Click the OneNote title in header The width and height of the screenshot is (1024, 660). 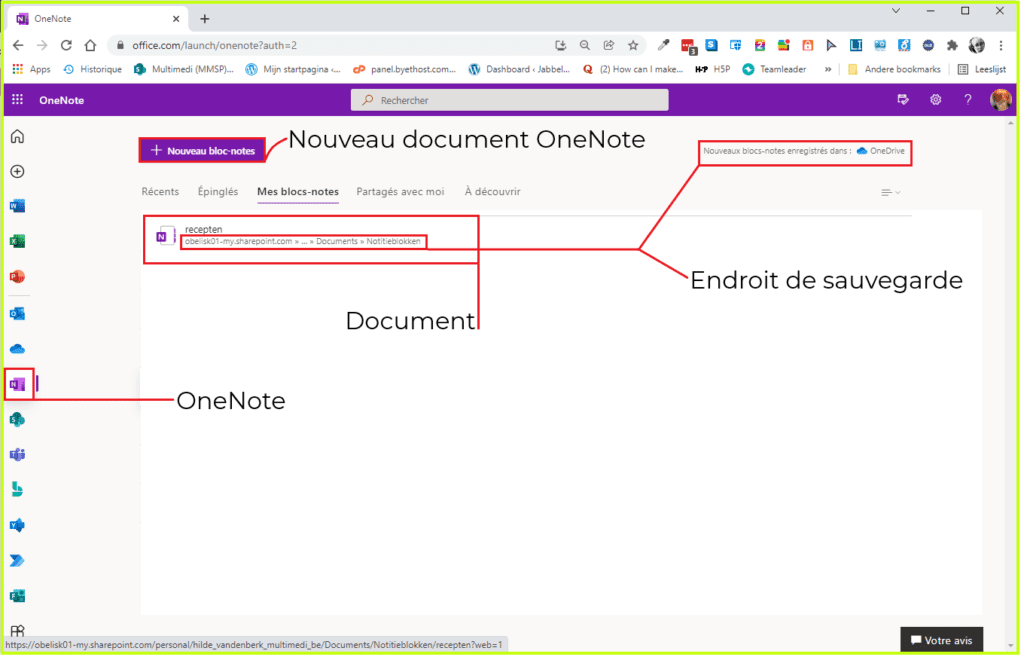point(61,100)
